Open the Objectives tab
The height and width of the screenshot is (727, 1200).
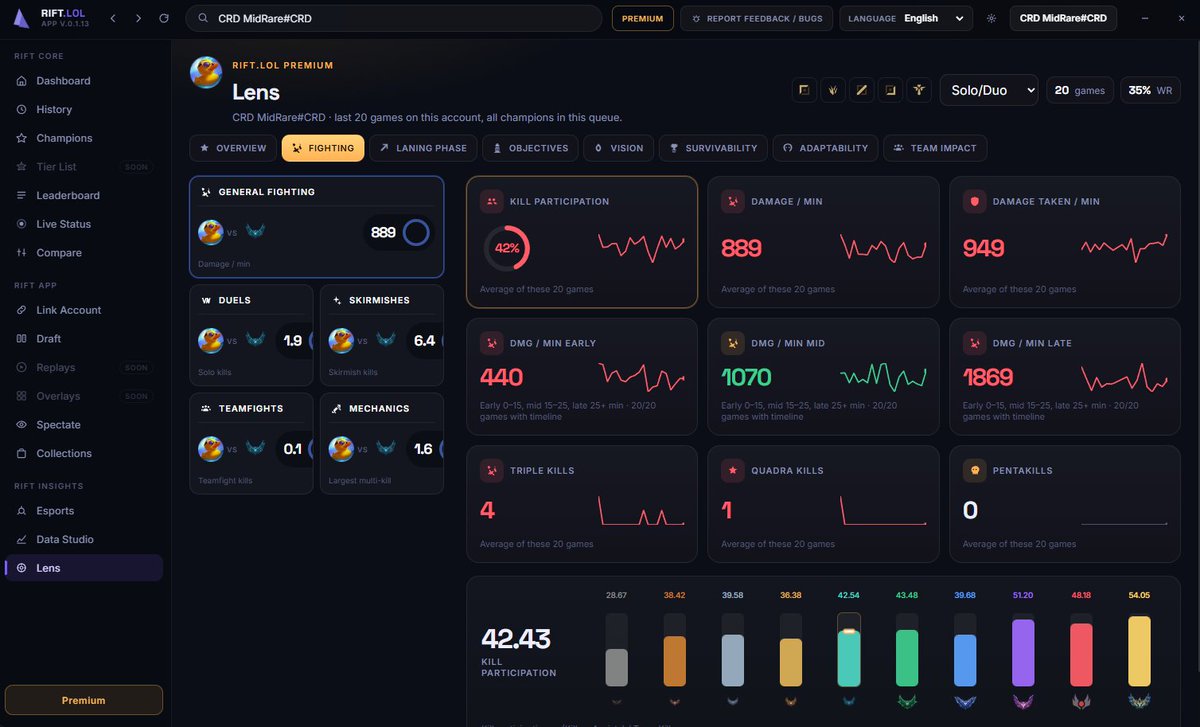point(530,148)
